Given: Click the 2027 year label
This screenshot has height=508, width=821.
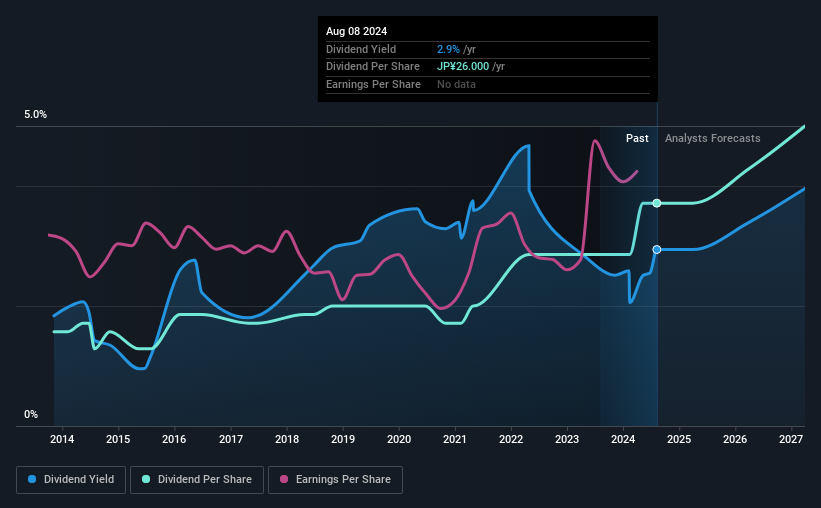Looking at the screenshot, I should pos(791,439).
